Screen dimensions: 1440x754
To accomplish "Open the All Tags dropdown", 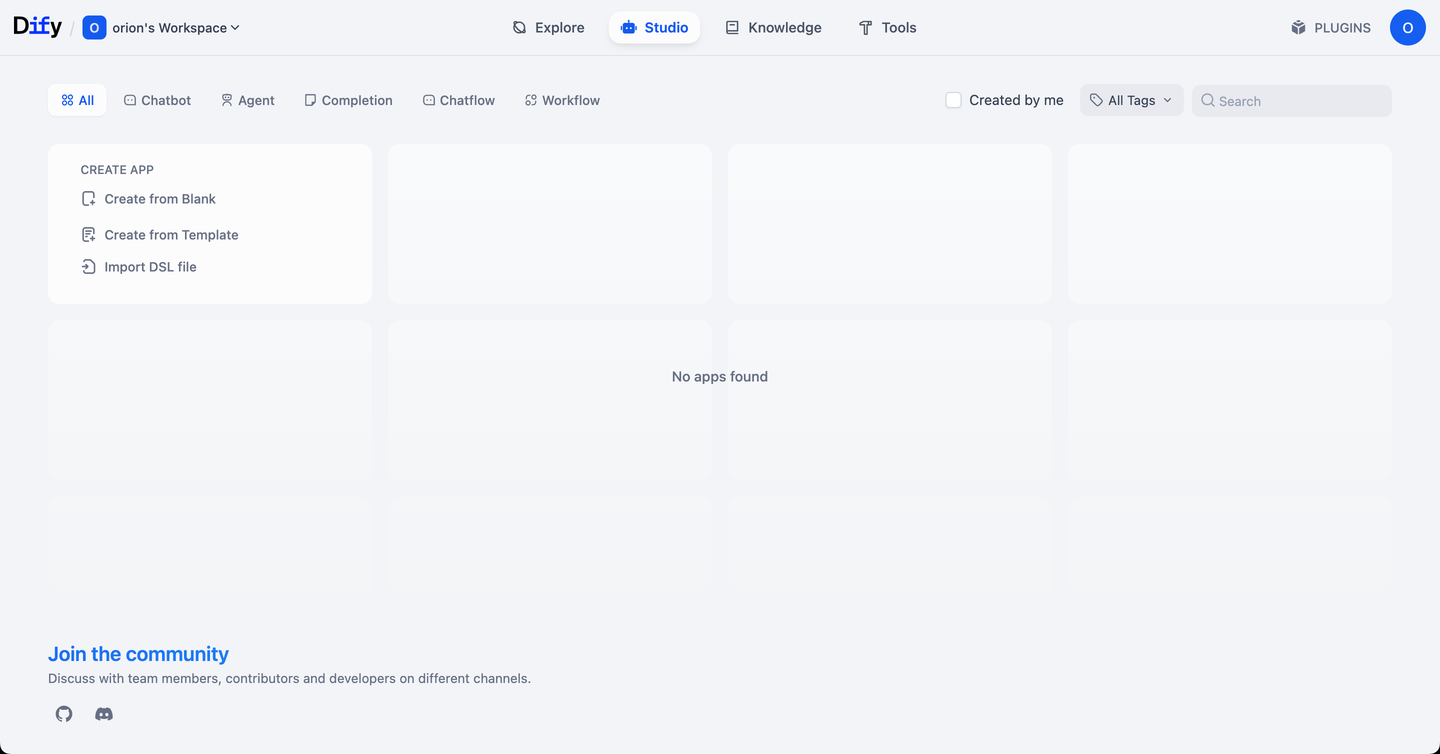I will click(x=1131, y=100).
